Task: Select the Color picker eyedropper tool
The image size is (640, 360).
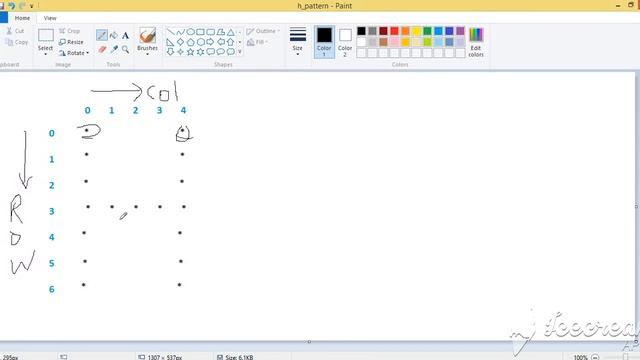Action: [114, 49]
